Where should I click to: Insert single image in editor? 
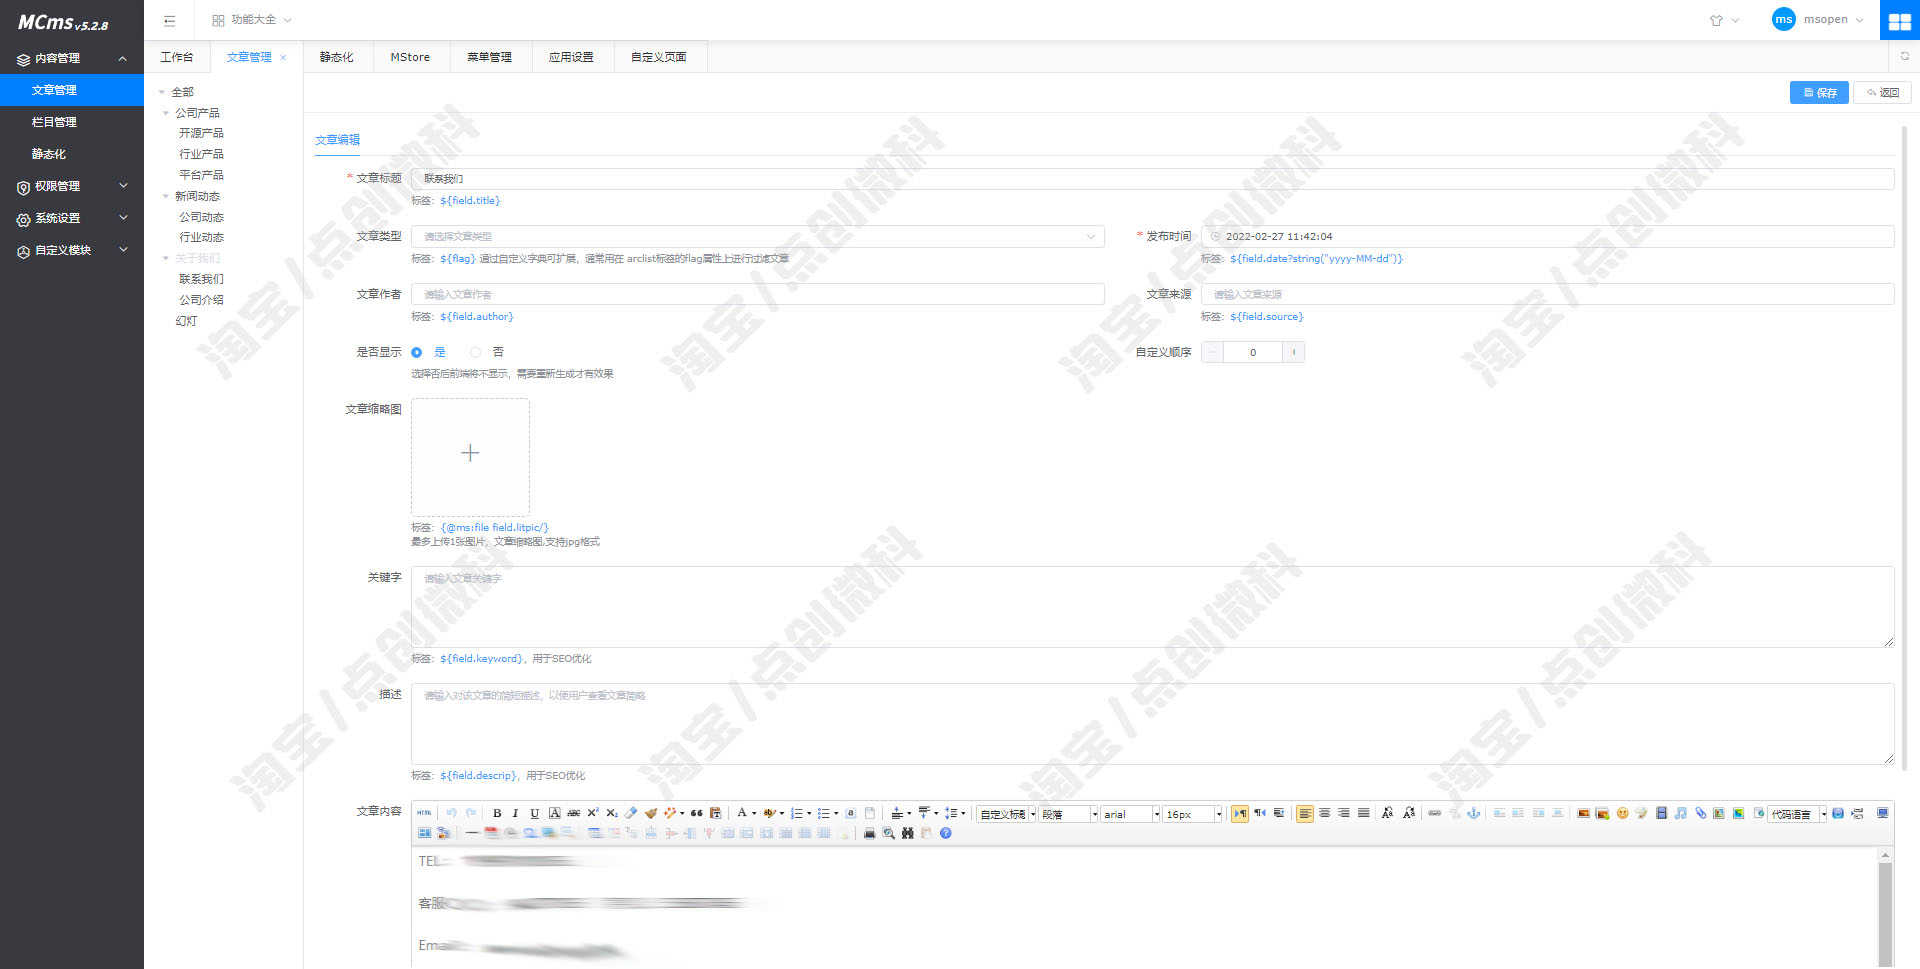[1584, 813]
